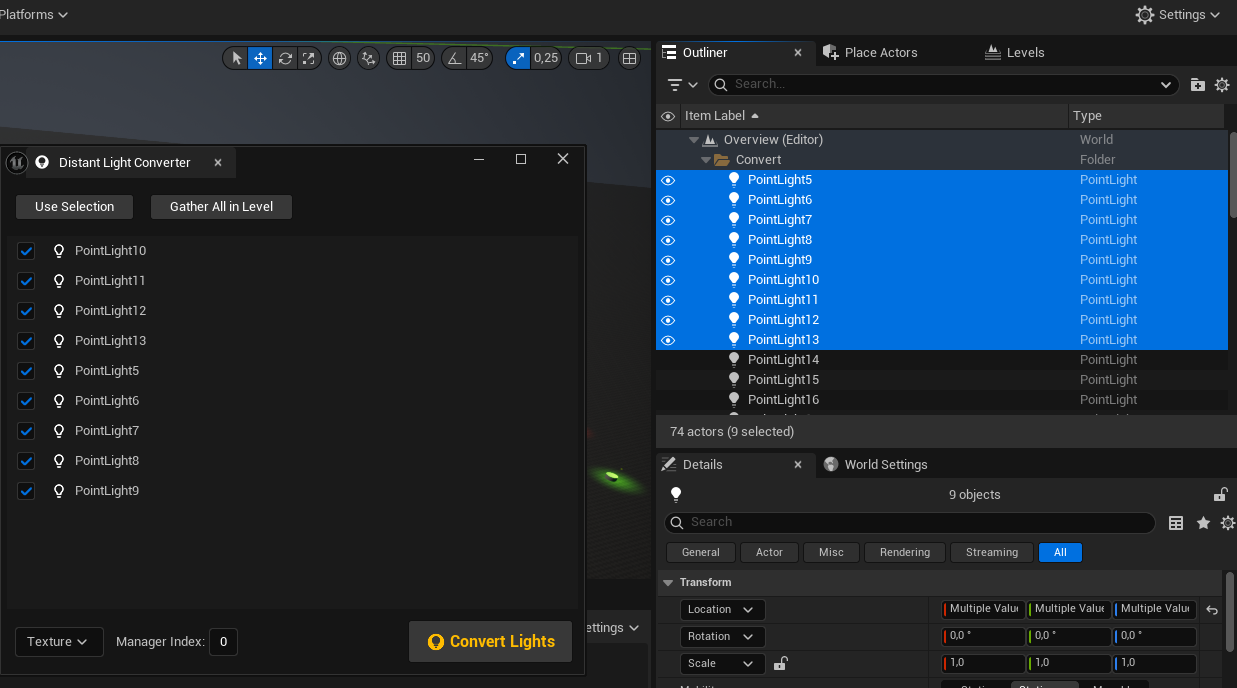Activate the Rotate gizmo tool

pyautogui.click(x=285, y=58)
